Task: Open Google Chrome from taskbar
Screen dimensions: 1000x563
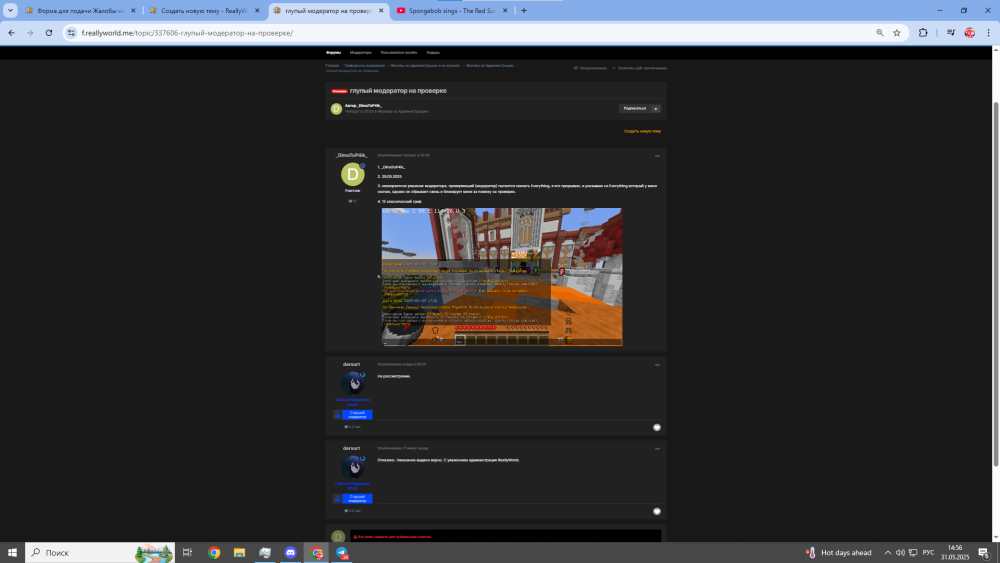Action: (x=214, y=552)
